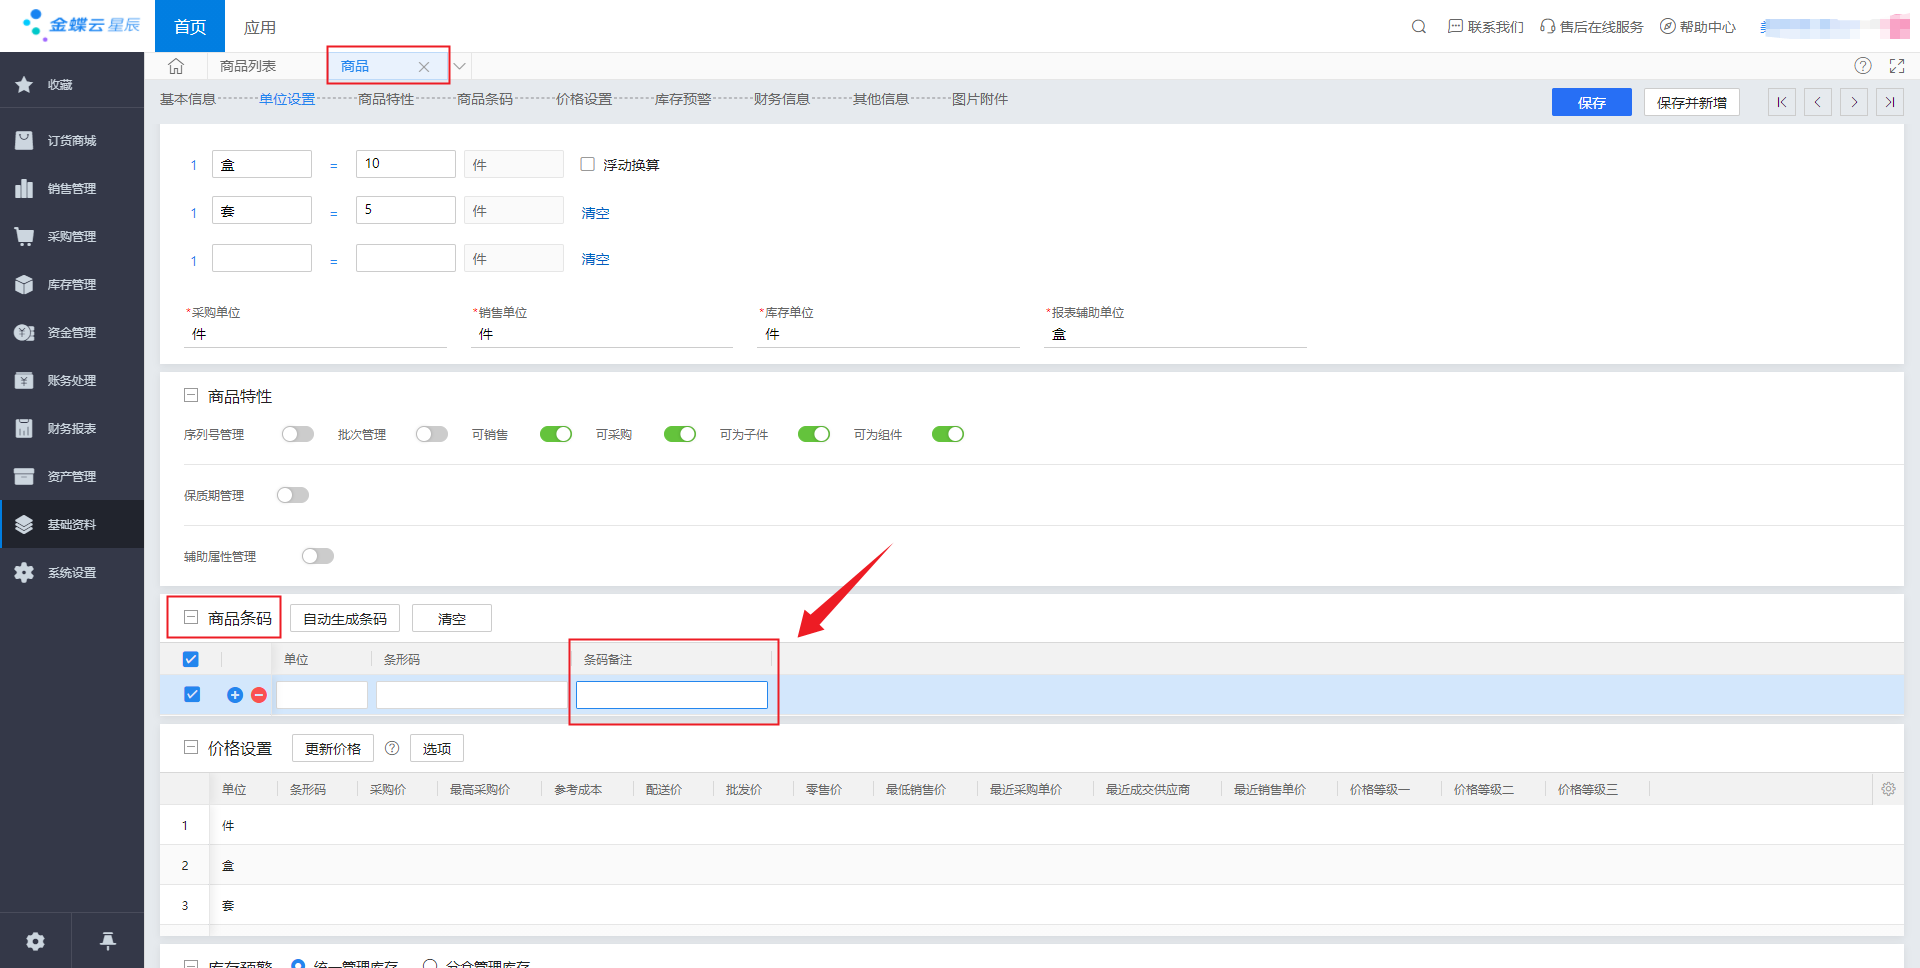This screenshot has width=1920, height=968.
Task: Open 财务报表 sidebar module
Action: click(x=72, y=429)
